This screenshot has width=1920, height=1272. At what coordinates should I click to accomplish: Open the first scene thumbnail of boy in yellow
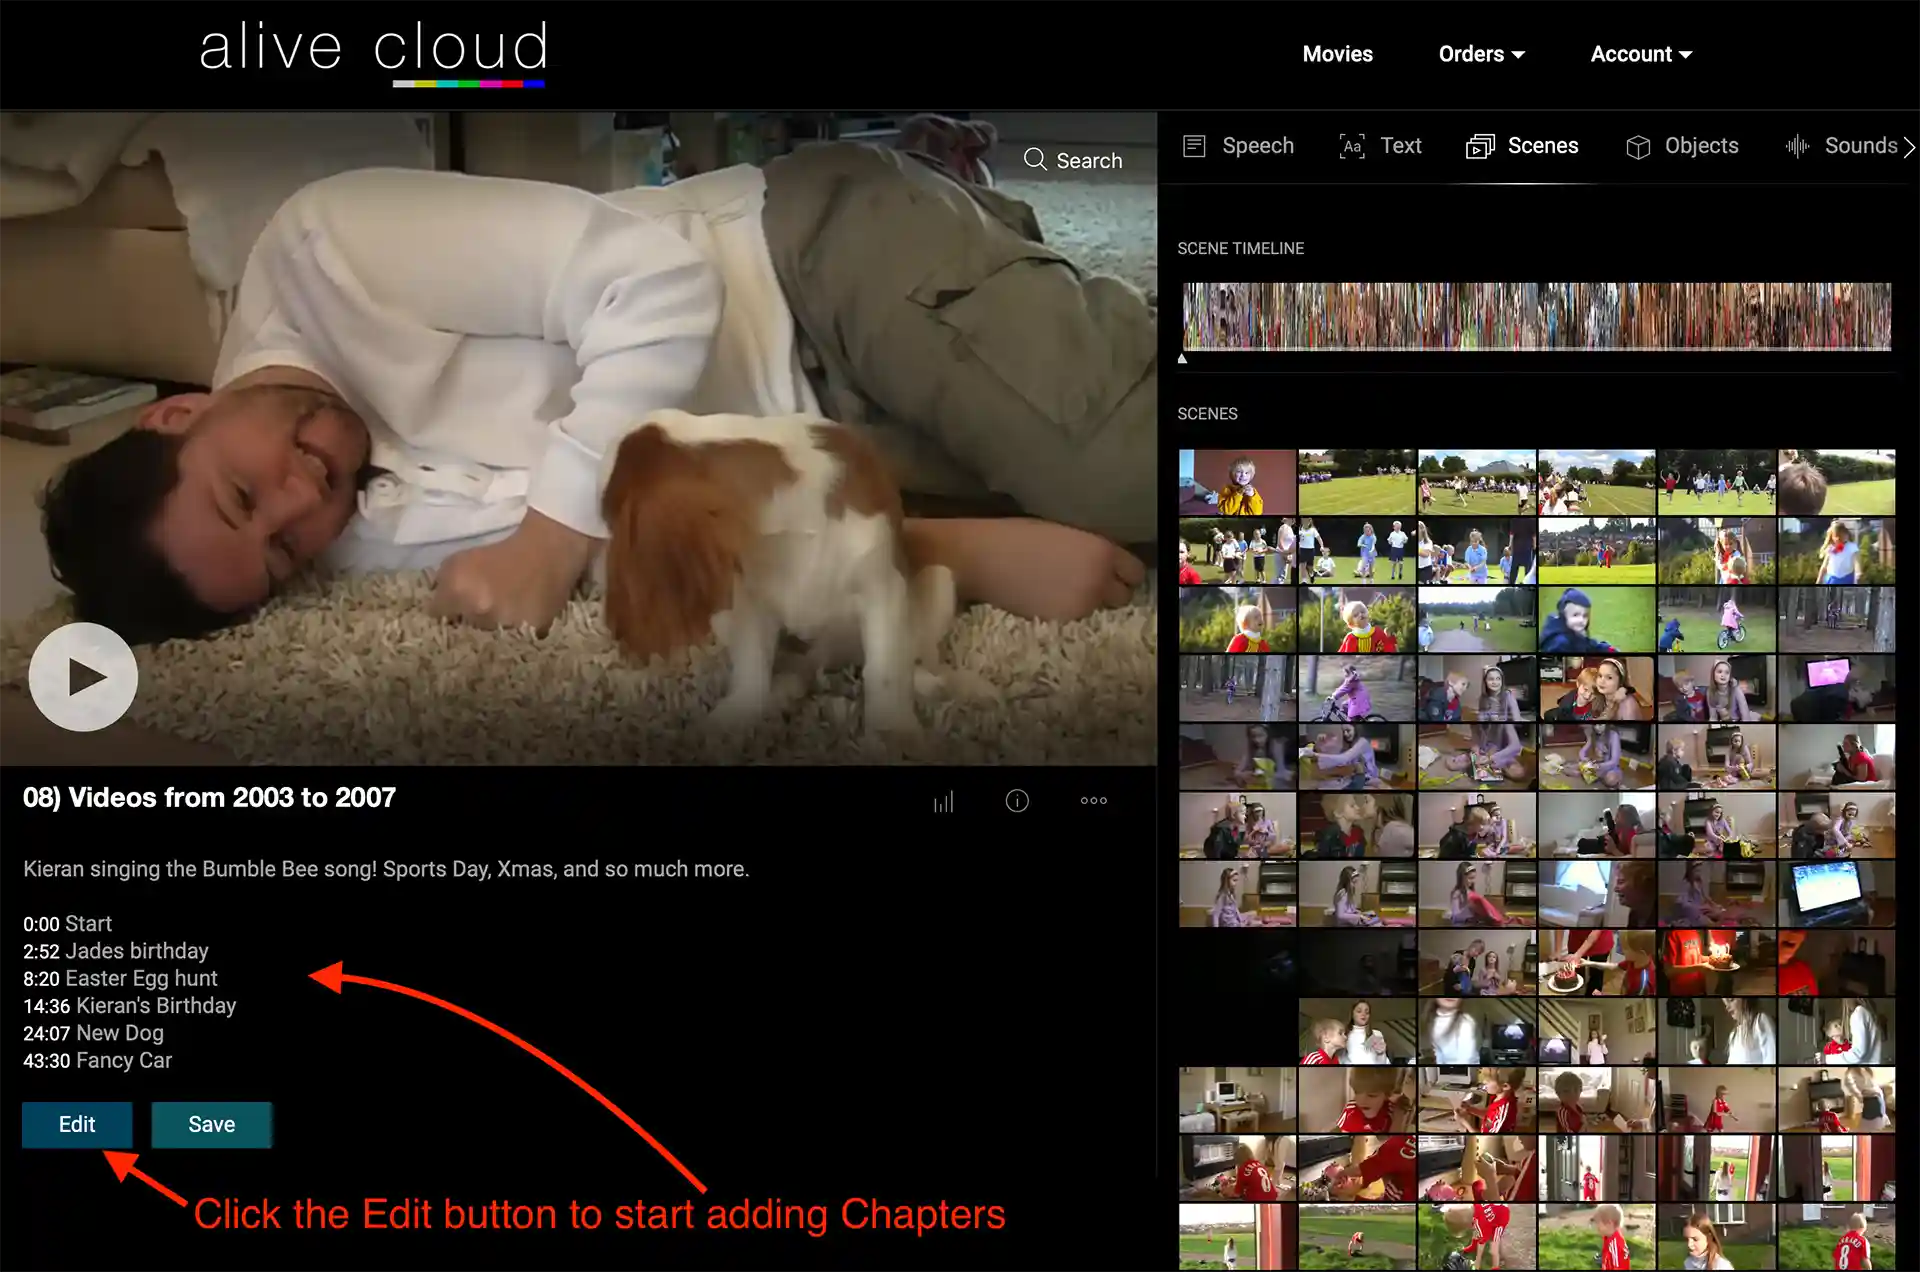1237,482
